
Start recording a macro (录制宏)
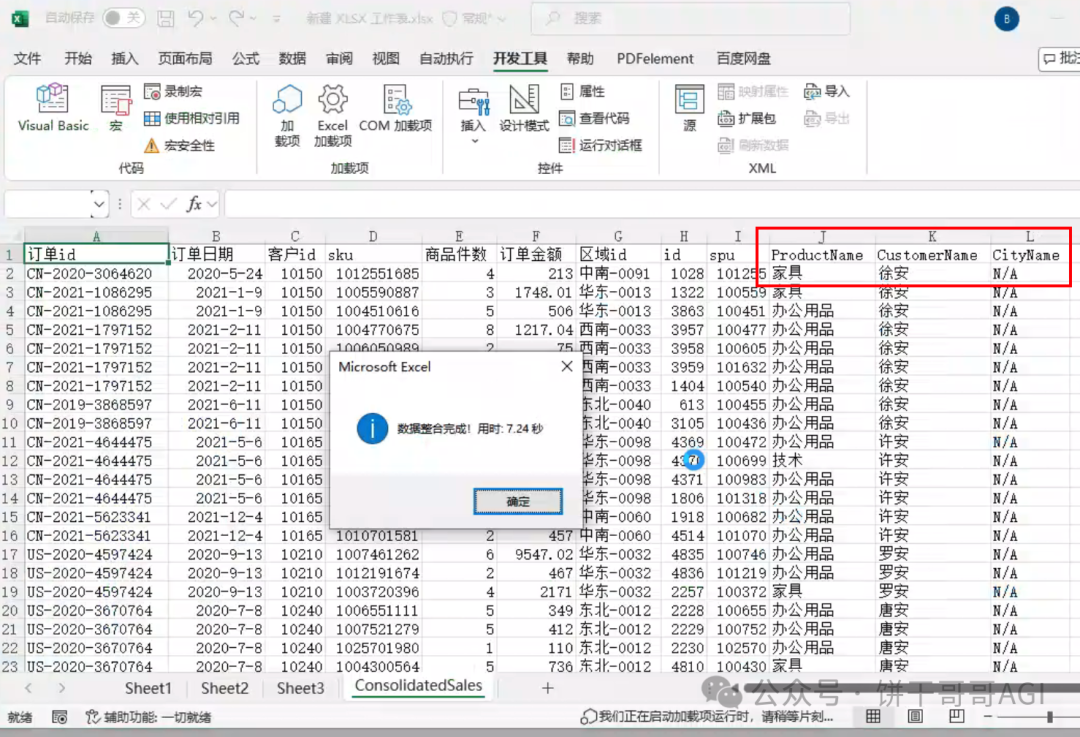pos(173,91)
